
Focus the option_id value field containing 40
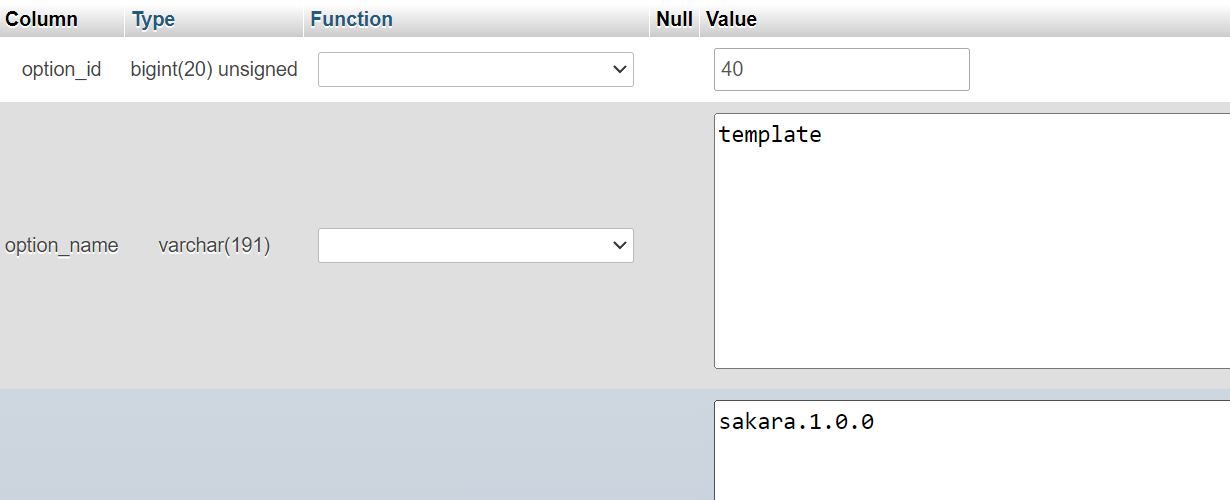(841, 70)
